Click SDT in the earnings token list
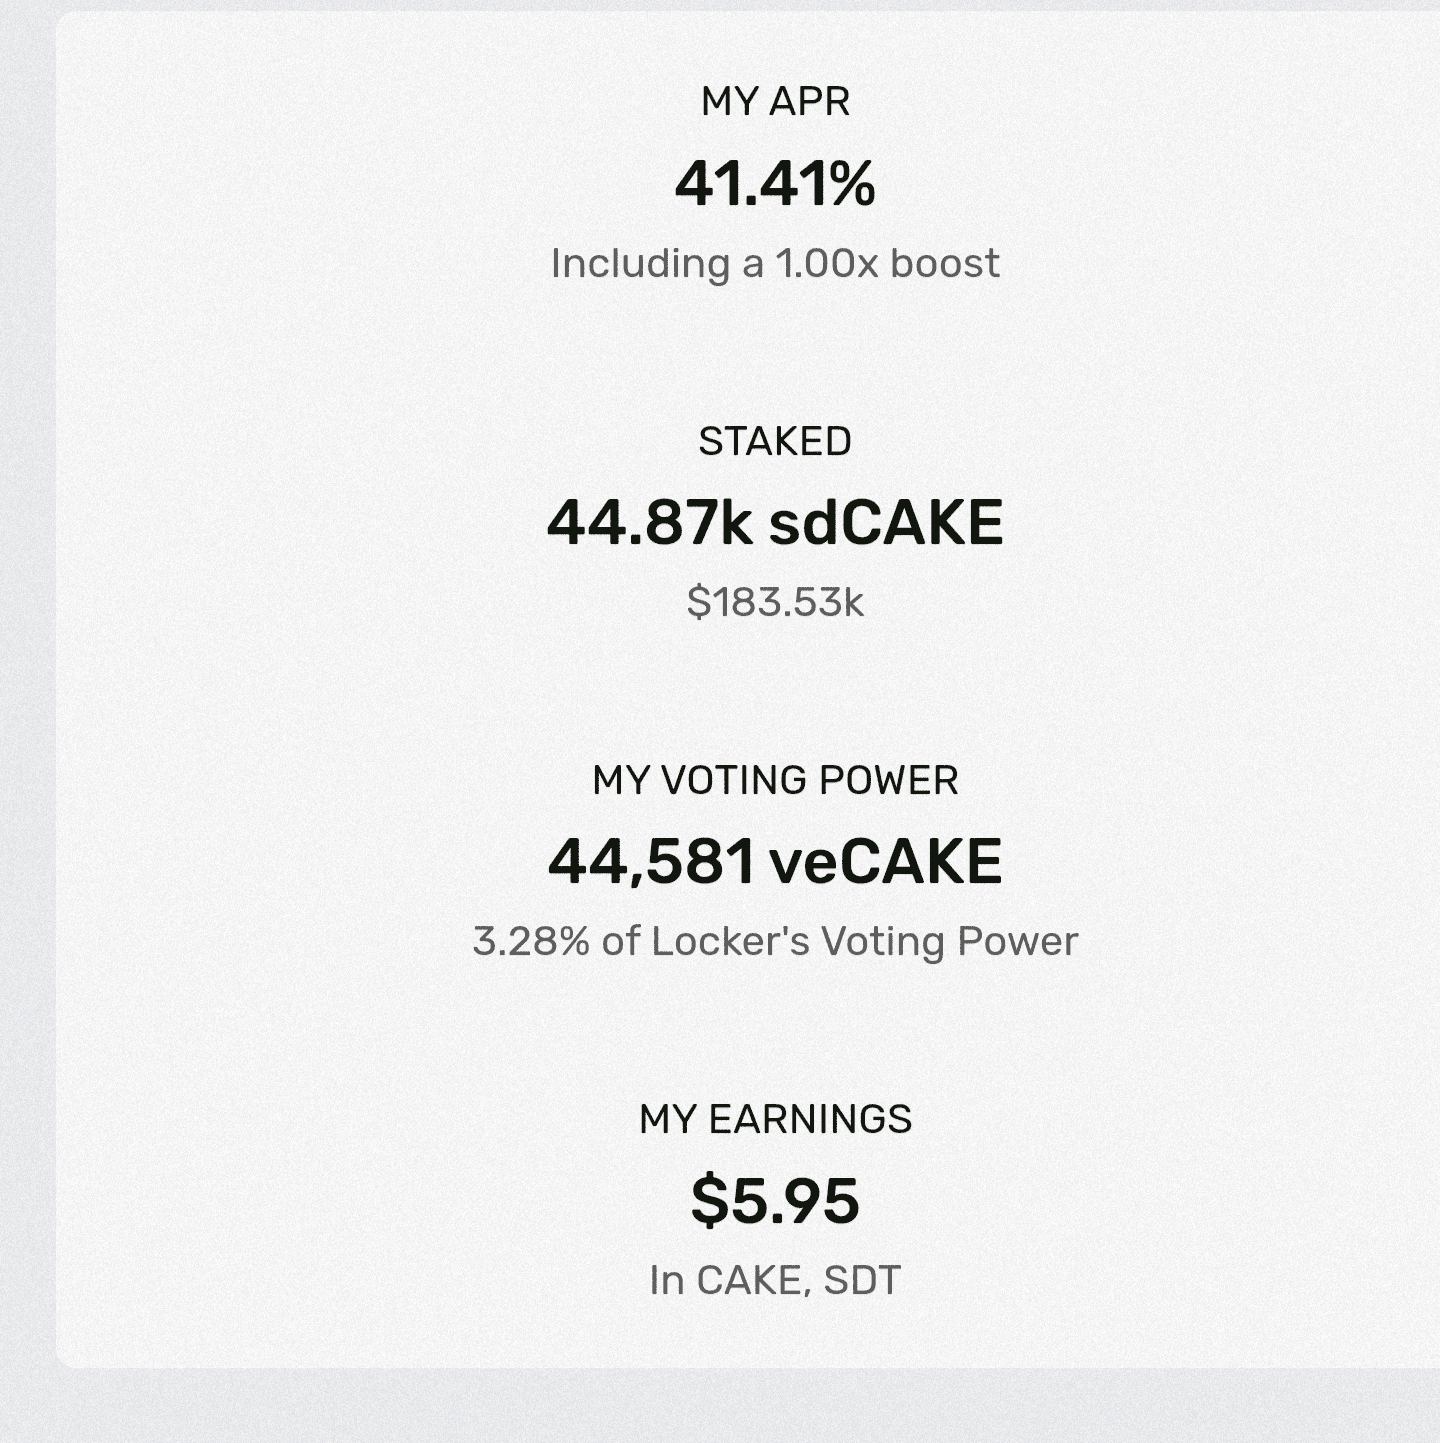Image resolution: width=1440 pixels, height=1443 pixels. (862, 1280)
